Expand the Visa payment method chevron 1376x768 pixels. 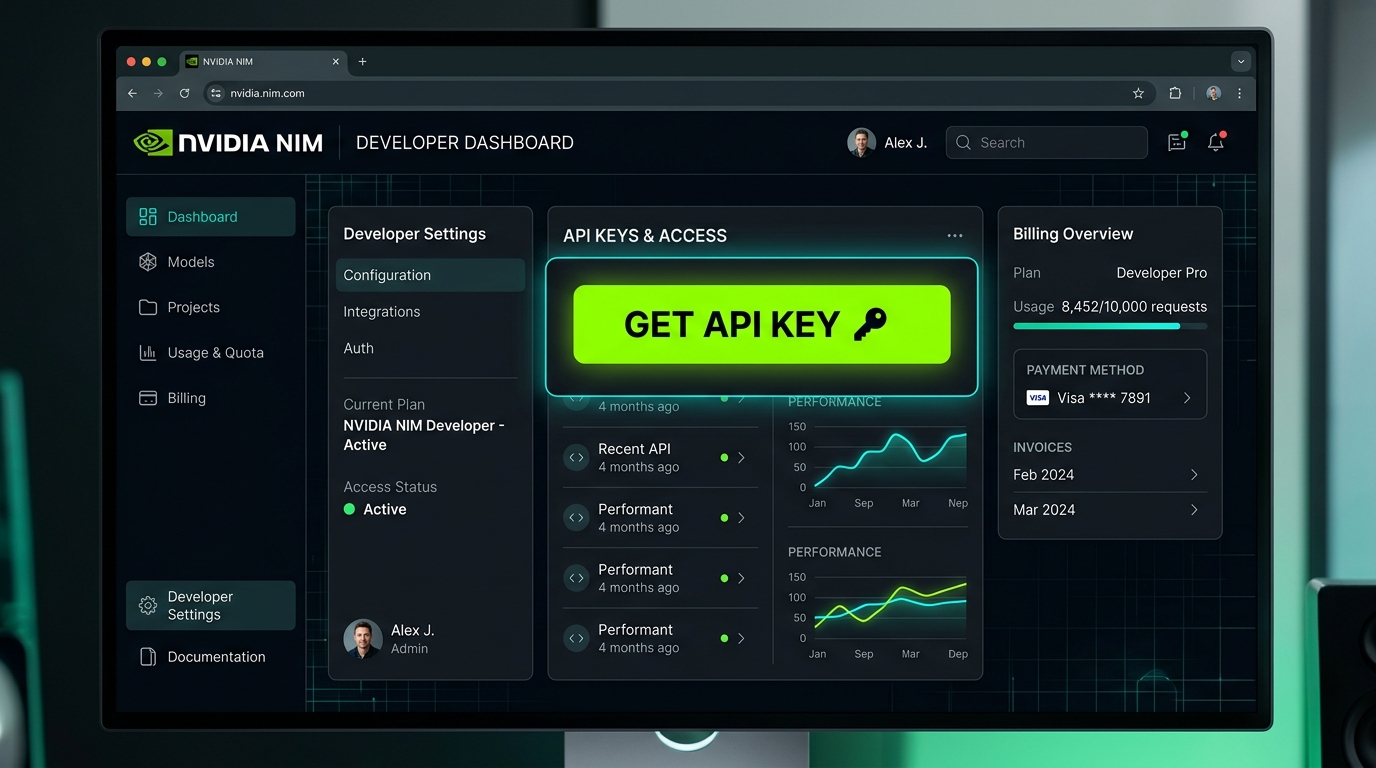(x=1187, y=398)
